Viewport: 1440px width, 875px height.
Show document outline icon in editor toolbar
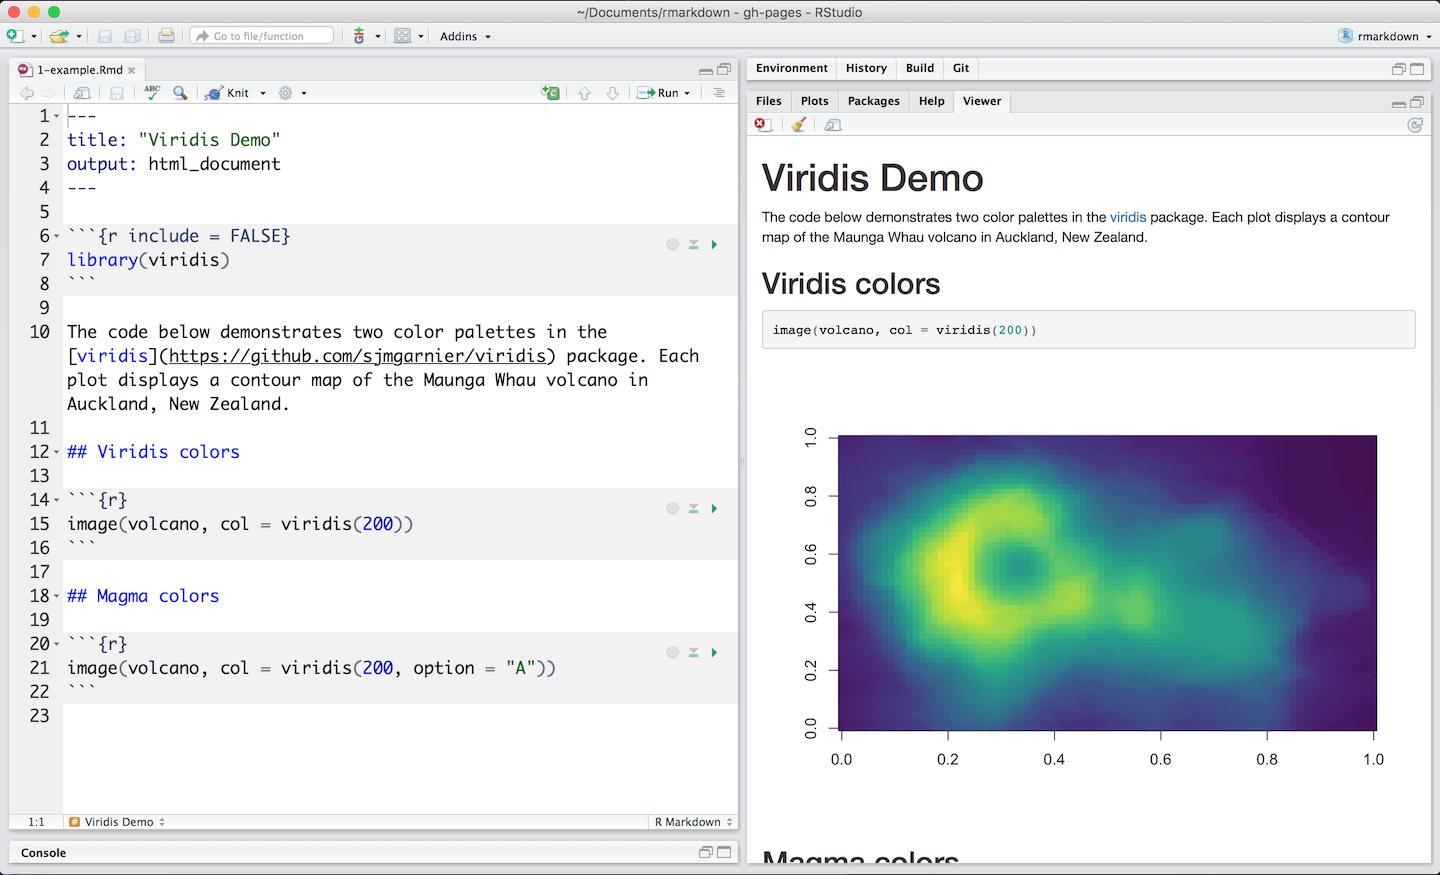tap(719, 93)
